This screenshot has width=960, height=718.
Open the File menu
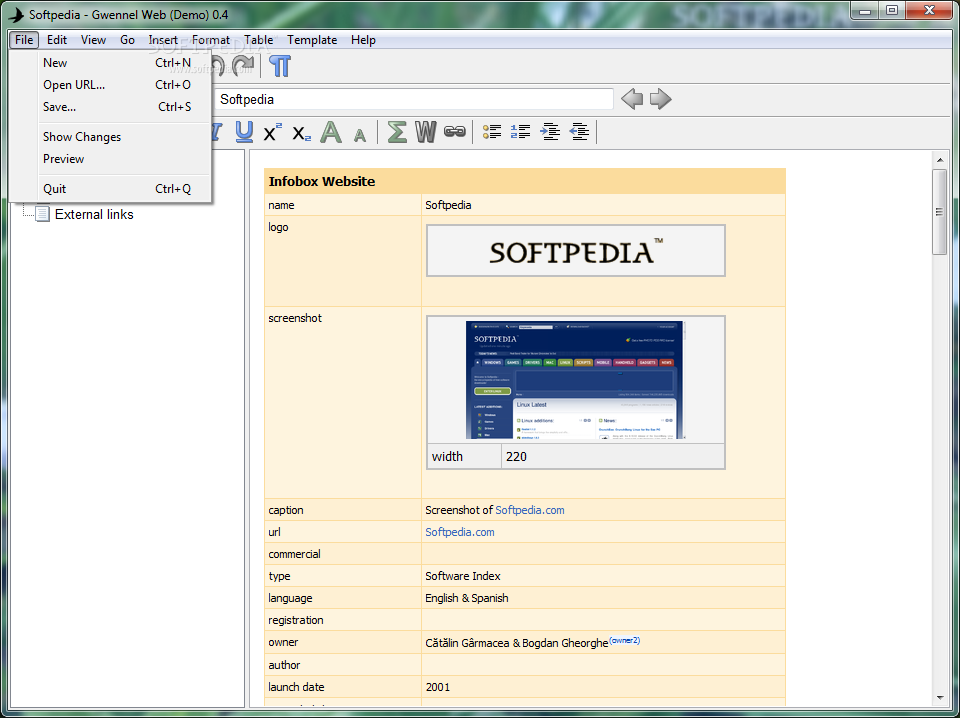pos(24,40)
